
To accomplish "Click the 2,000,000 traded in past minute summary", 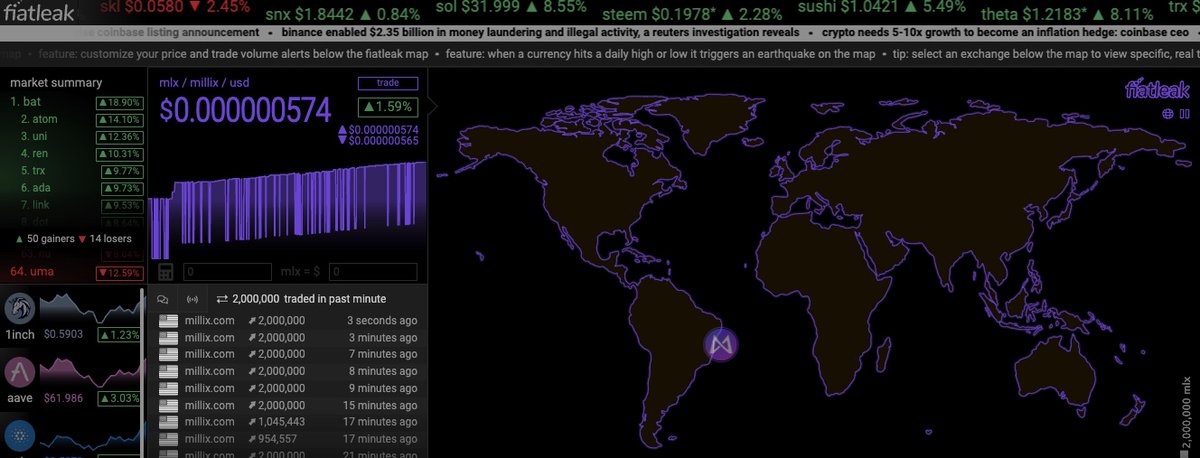I will coord(300,299).
